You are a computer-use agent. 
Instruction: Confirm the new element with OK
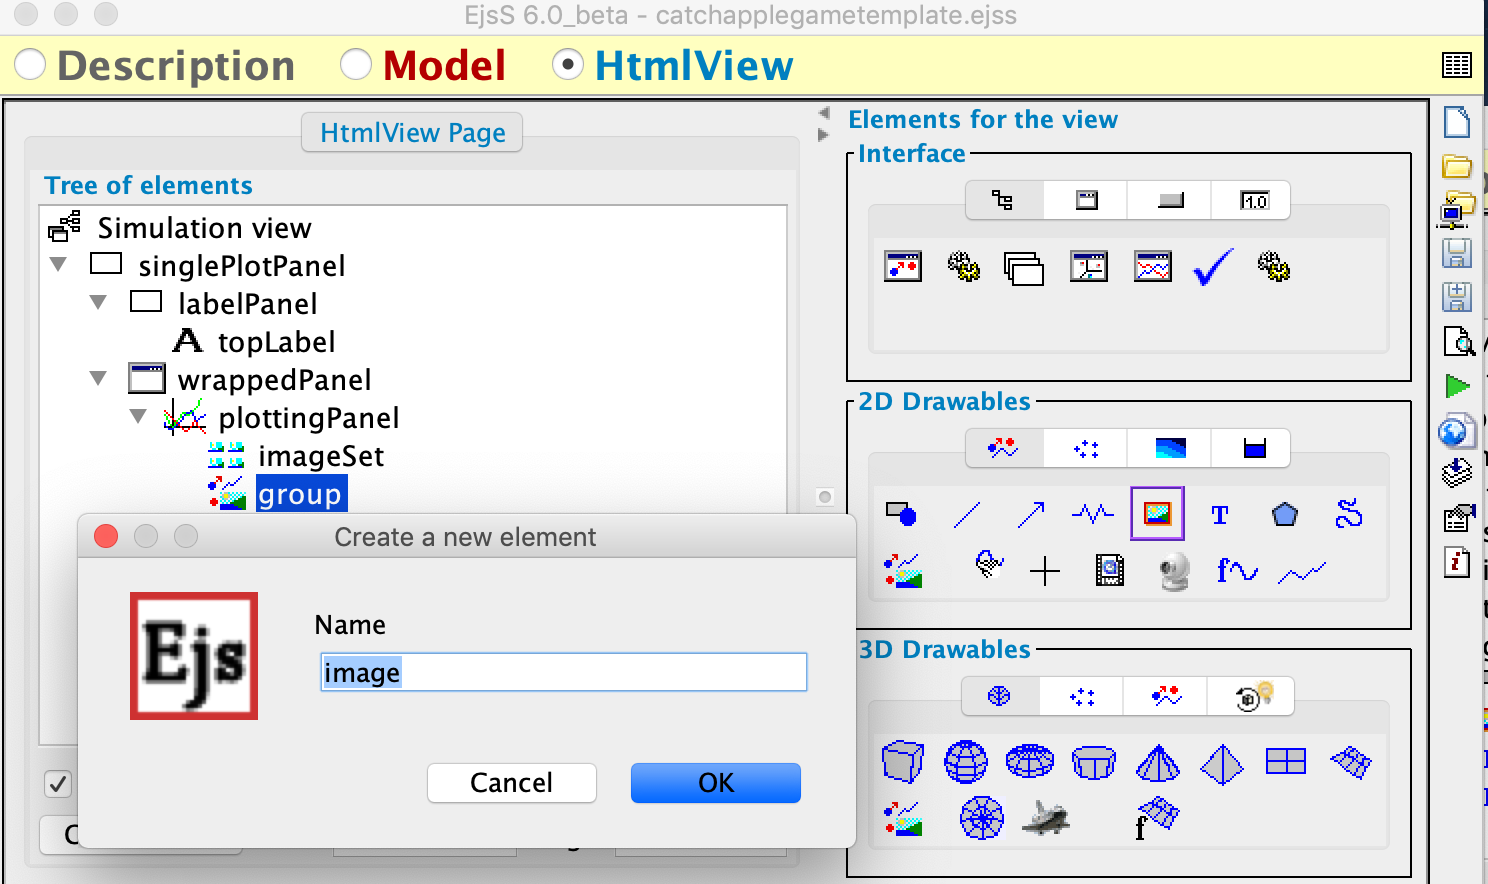(716, 783)
